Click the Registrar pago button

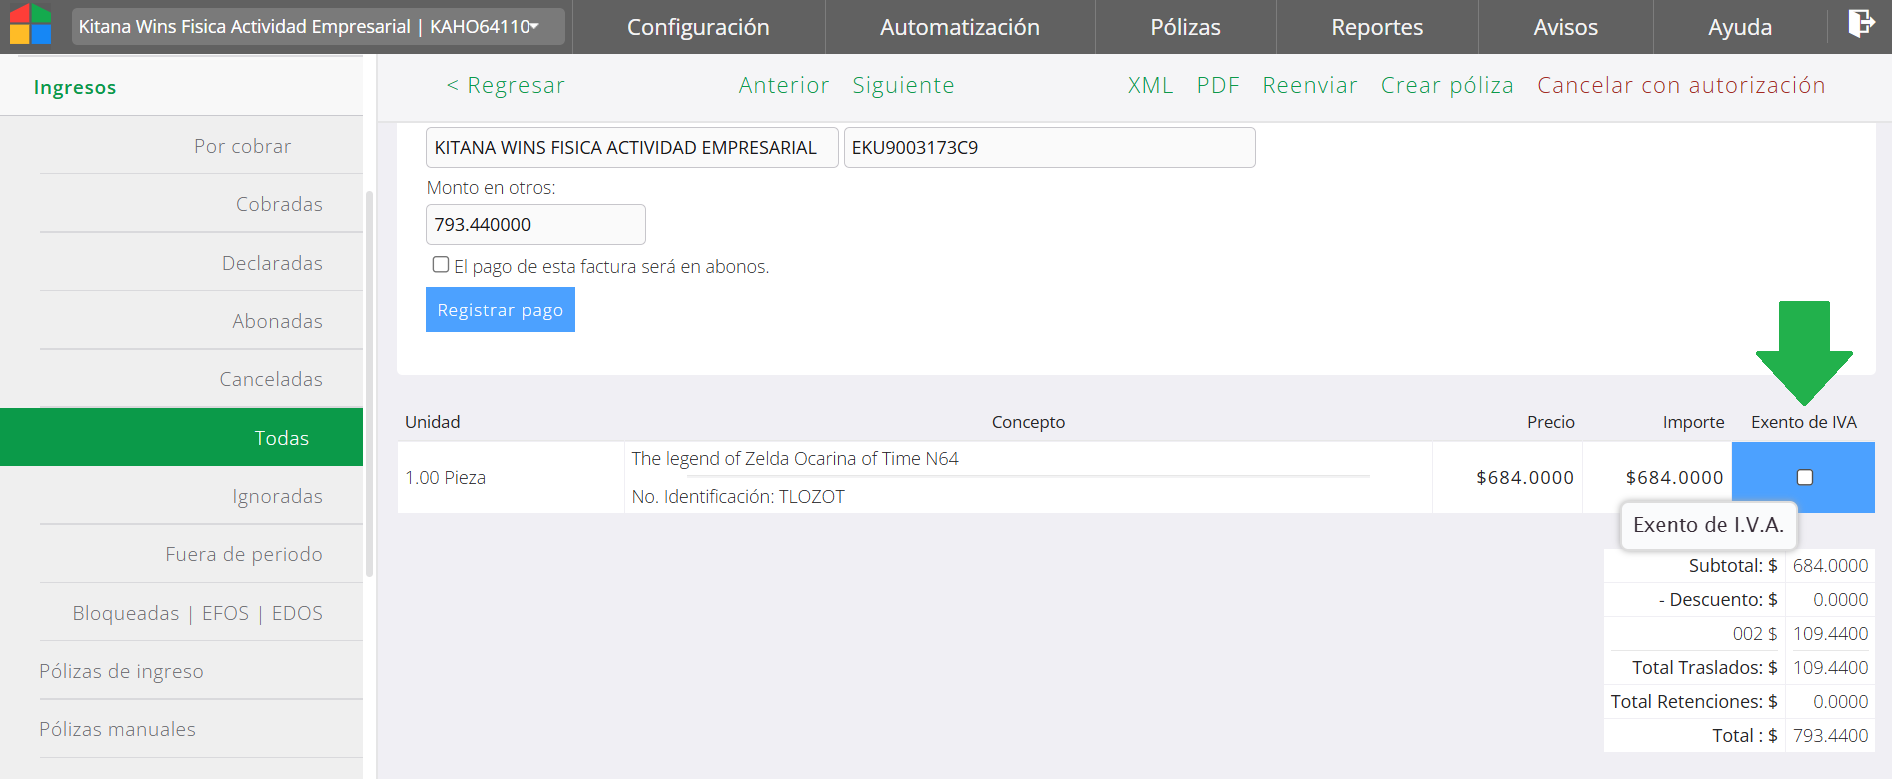tap(500, 310)
